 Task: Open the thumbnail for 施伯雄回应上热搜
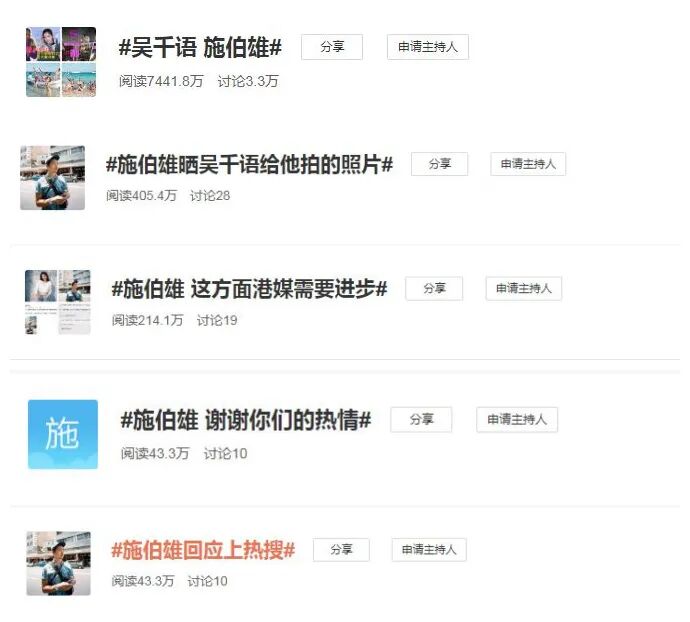click(59, 563)
